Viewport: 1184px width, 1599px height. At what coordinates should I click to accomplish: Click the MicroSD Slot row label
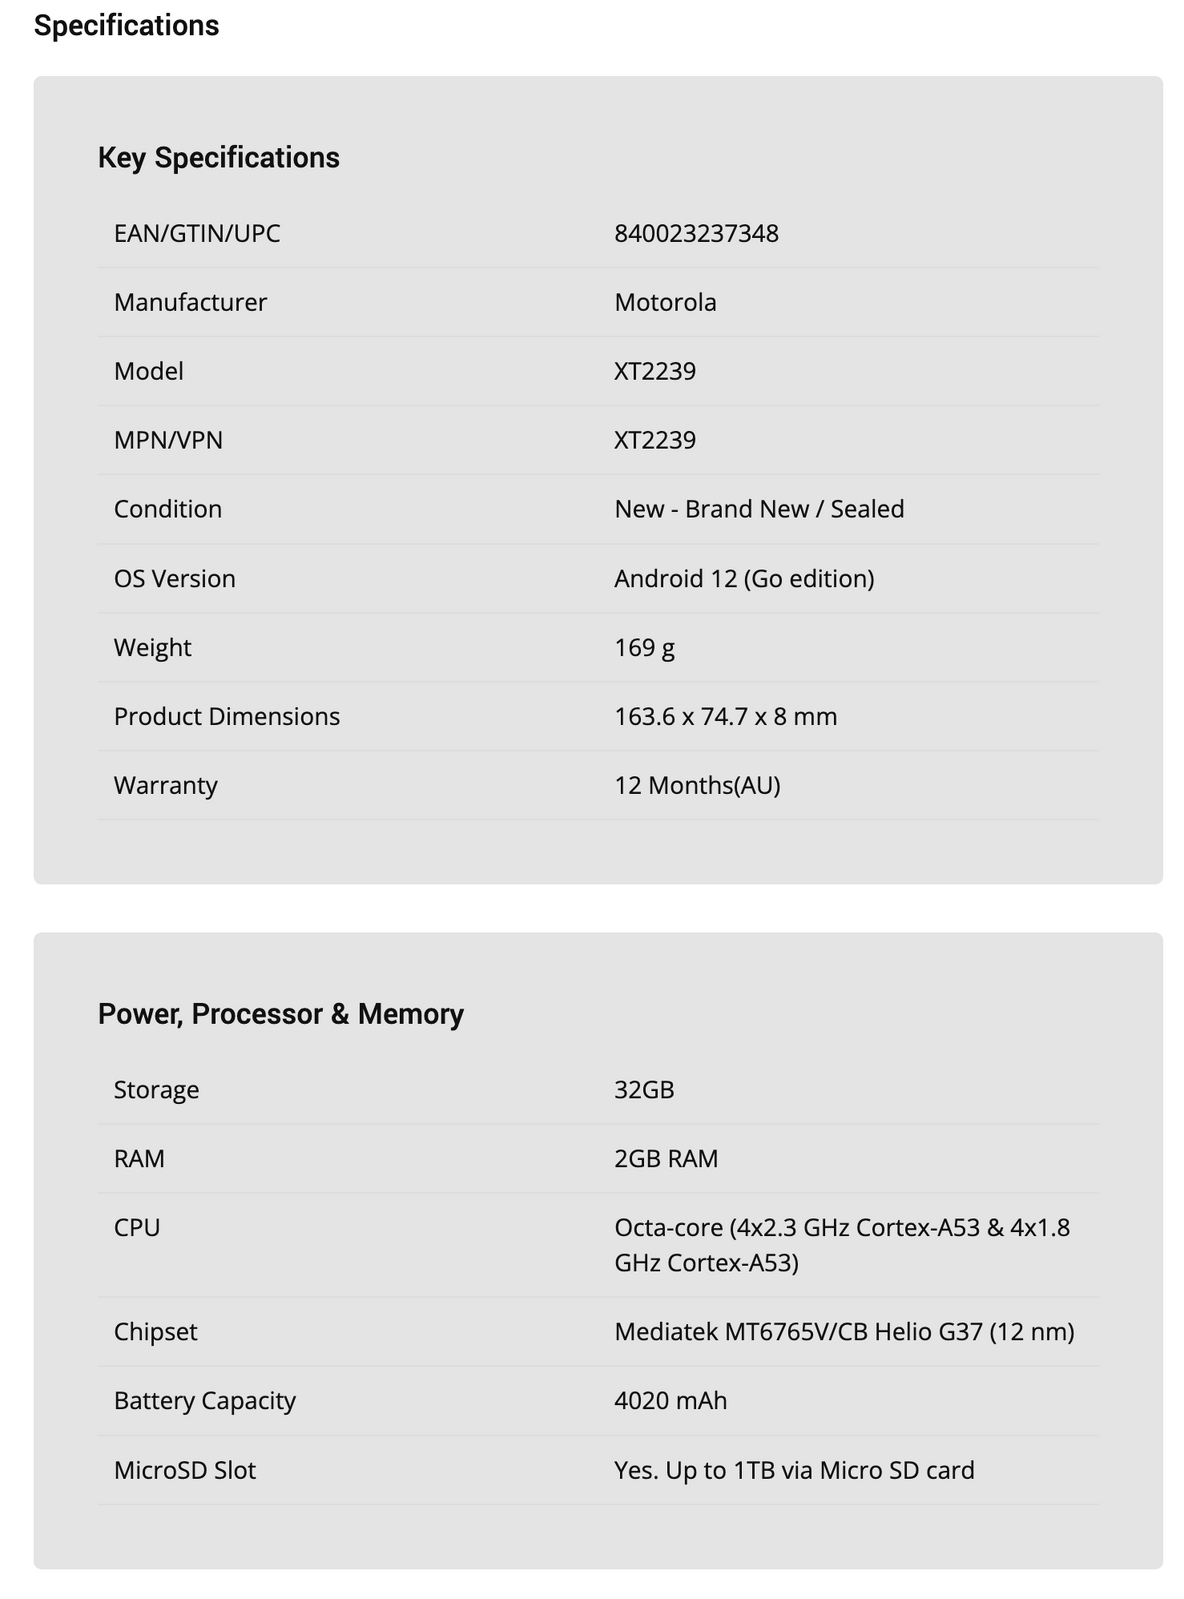pyautogui.click(x=184, y=1470)
